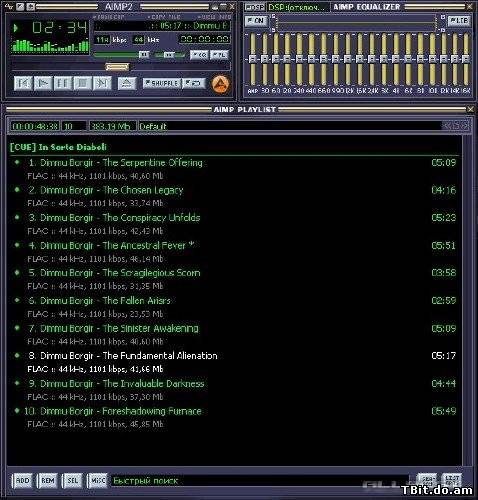Click the 00:00:00 timer display
The image size is (478, 500).
[x=204, y=39]
